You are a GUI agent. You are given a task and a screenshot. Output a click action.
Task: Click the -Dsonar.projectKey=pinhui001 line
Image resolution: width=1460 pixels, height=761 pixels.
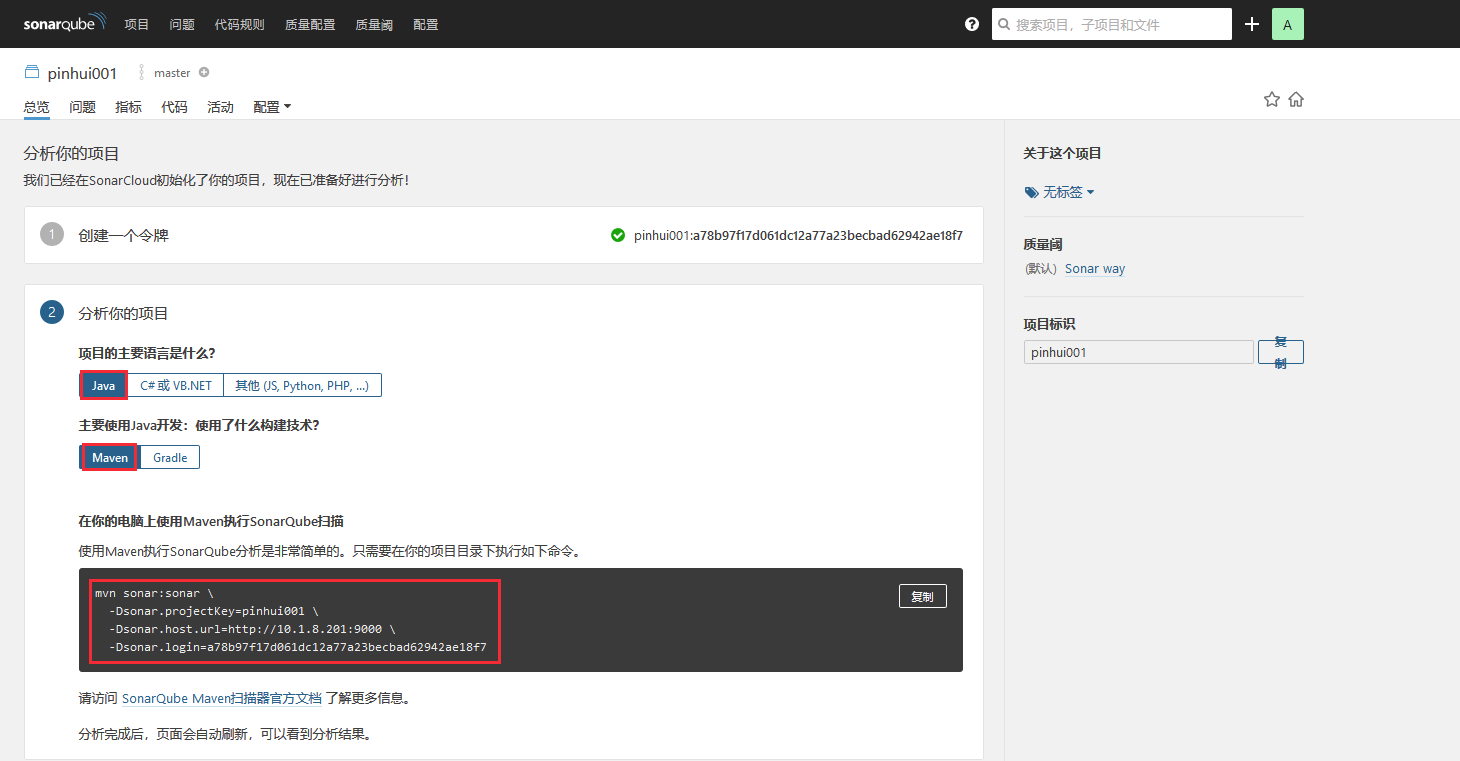[x=214, y=611]
